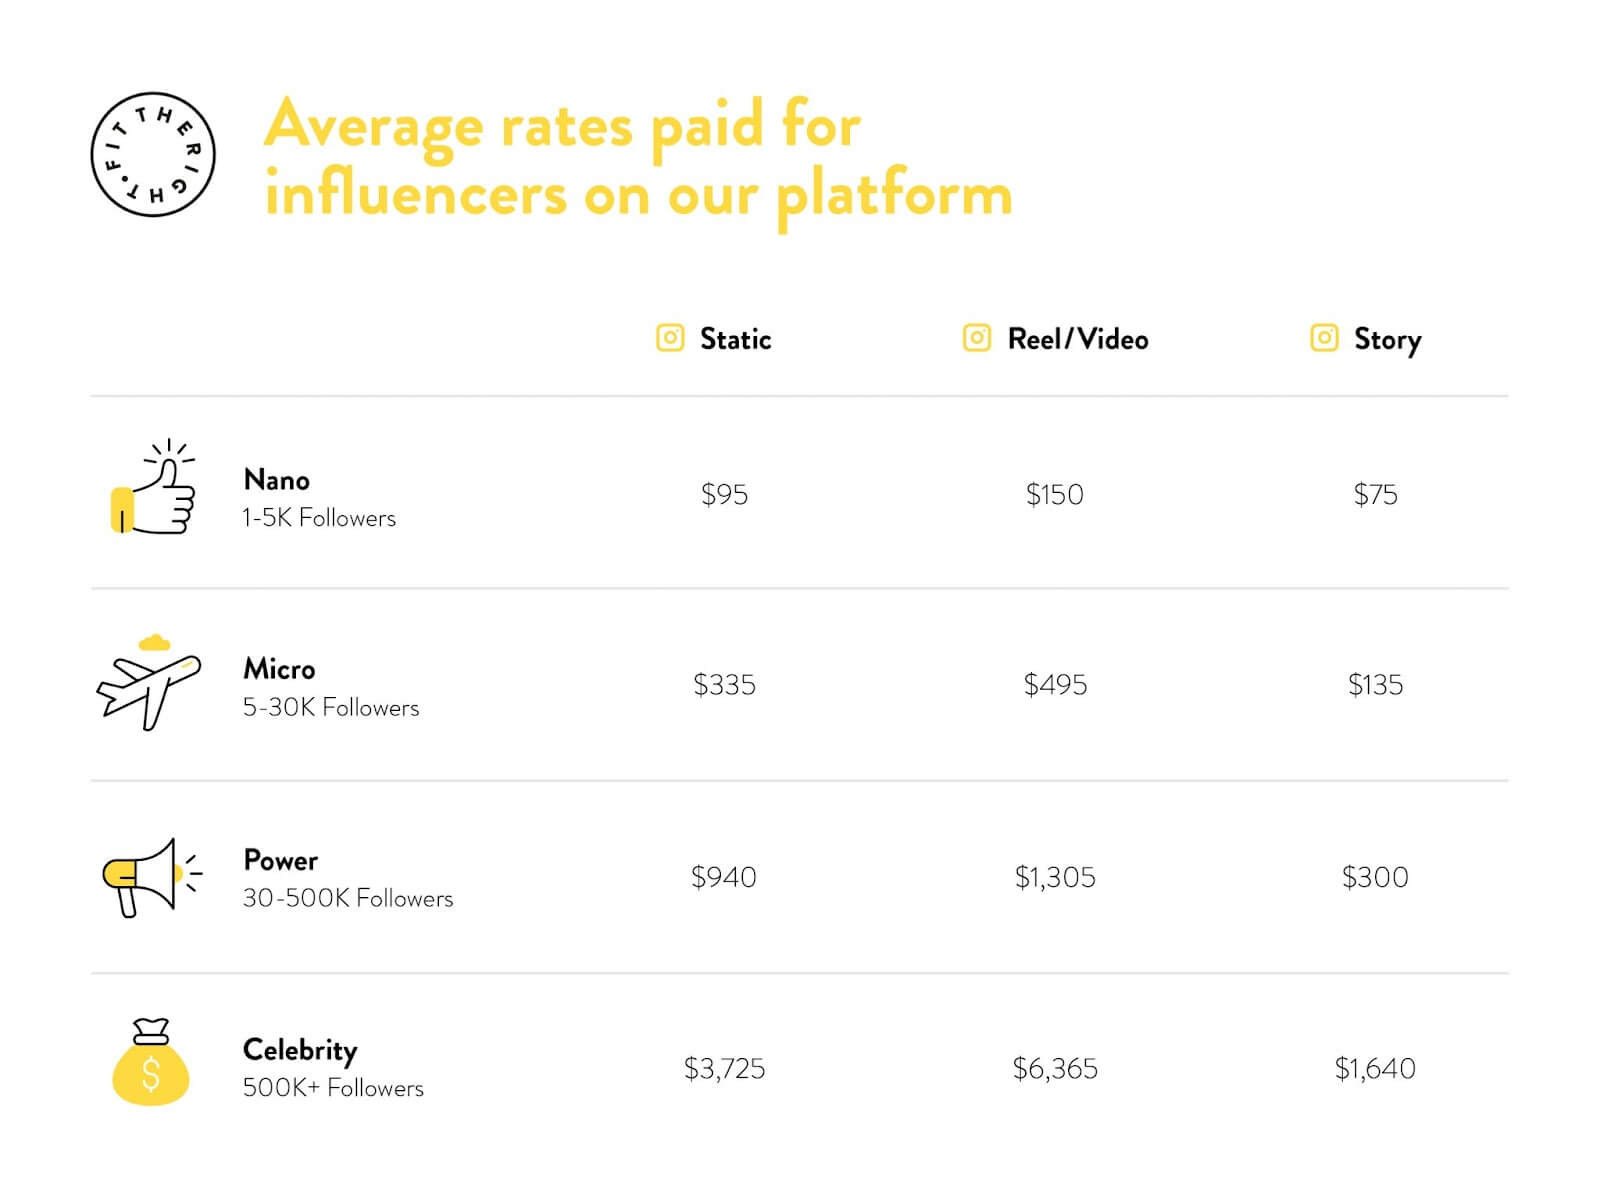The image size is (1600, 1197).
Task: Click the Power tier label
Action: (280, 860)
